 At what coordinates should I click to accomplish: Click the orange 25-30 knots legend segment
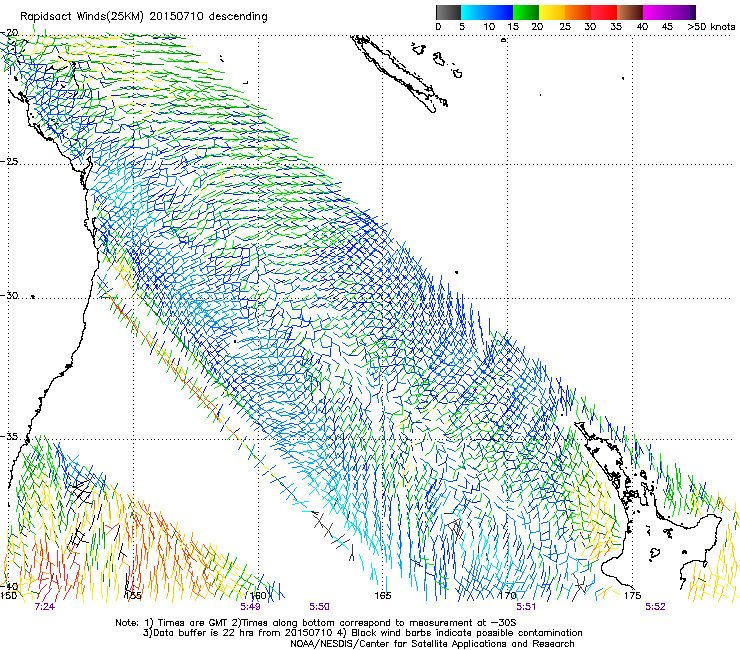[578, 12]
